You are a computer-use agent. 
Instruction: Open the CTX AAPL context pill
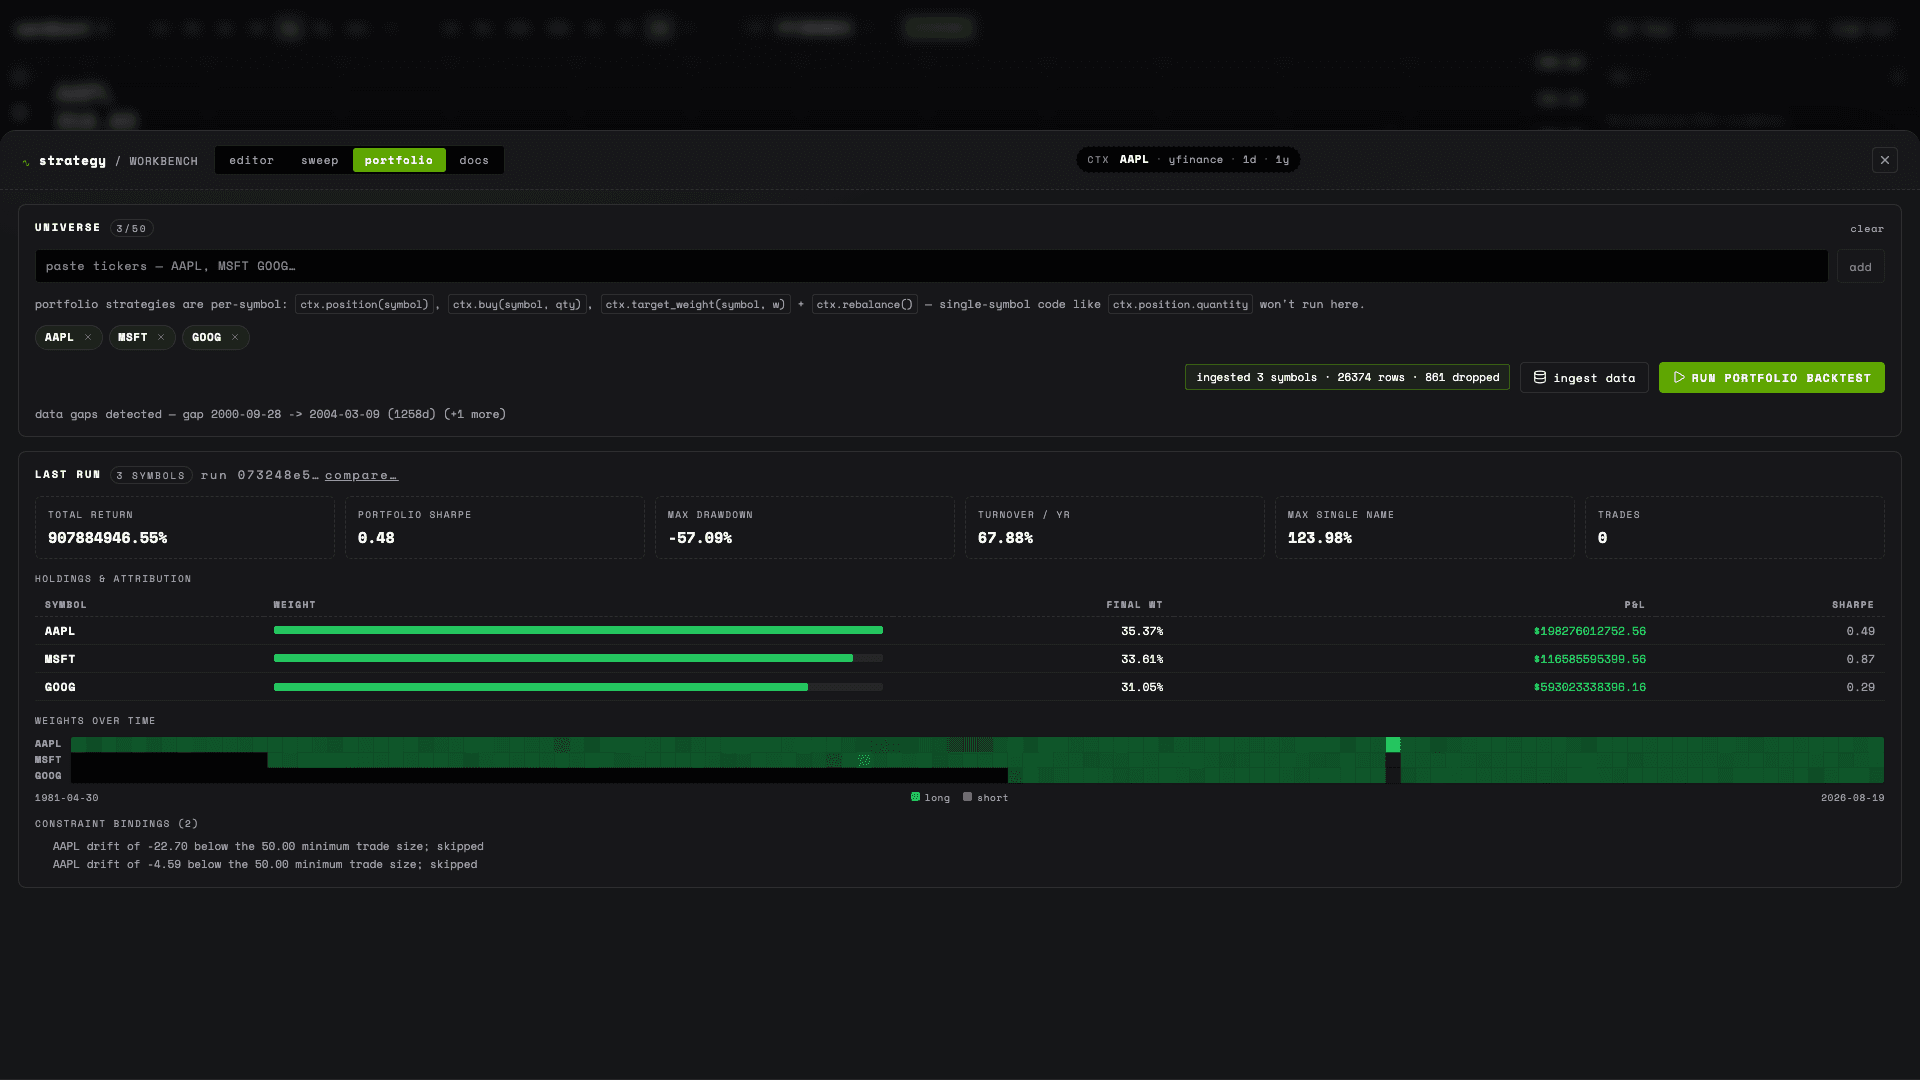tap(1188, 160)
